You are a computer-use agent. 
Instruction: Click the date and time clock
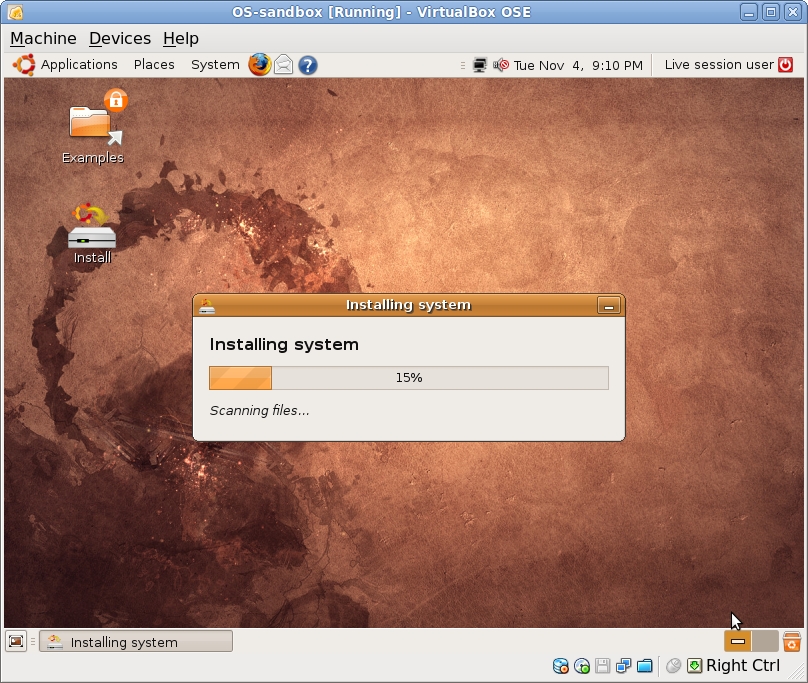[578, 65]
